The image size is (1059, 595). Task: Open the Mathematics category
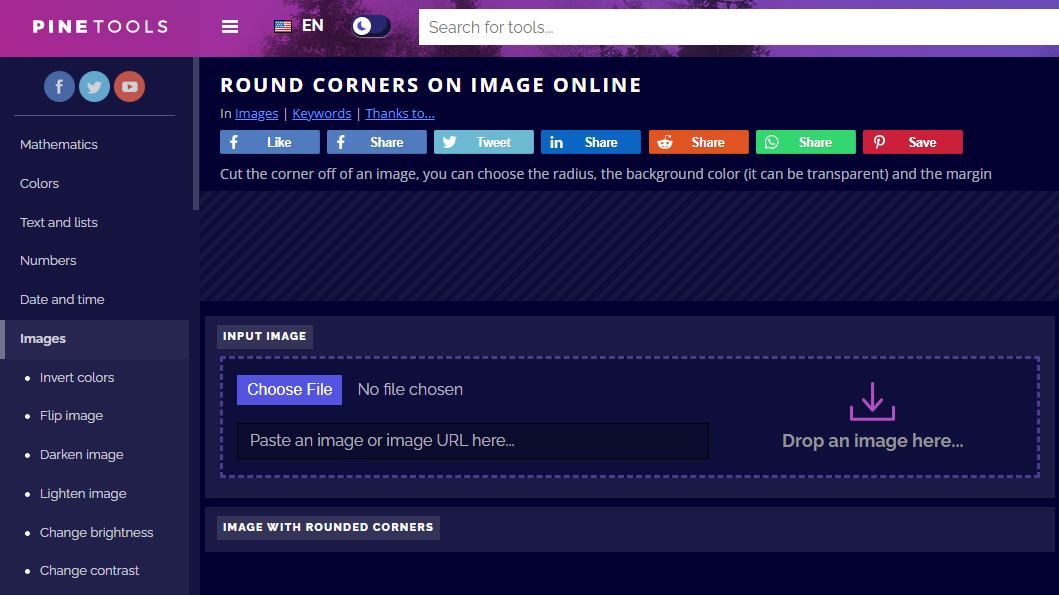click(59, 145)
